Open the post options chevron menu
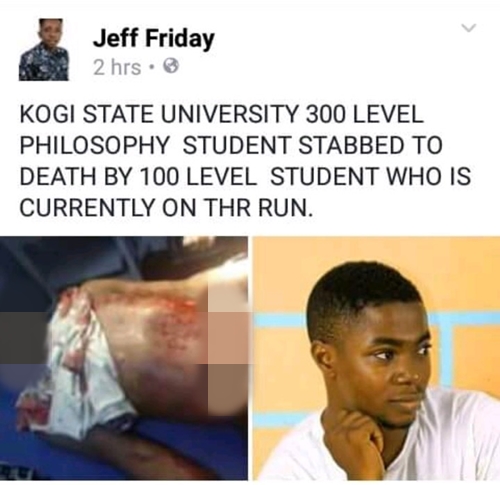 coord(469,29)
